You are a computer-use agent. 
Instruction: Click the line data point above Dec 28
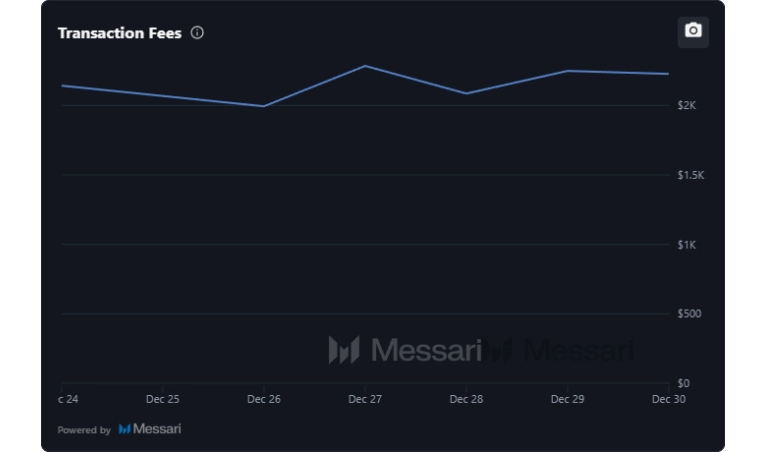pyautogui.click(x=466, y=93)
